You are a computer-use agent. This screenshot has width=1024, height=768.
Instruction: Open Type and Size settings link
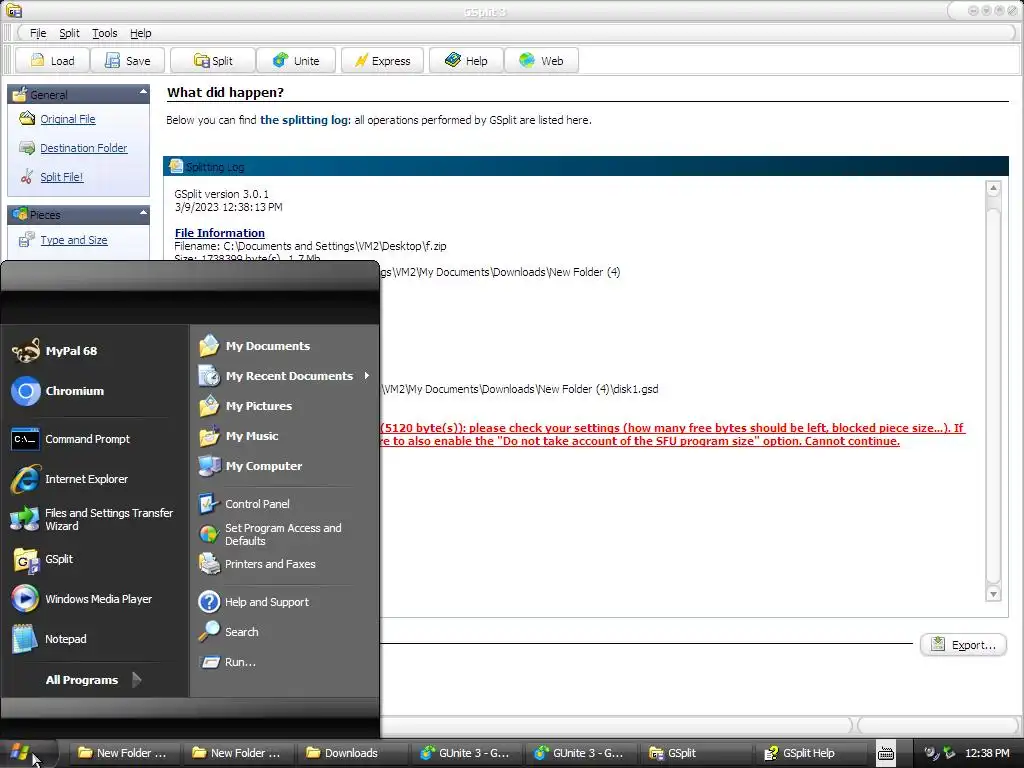74,240
